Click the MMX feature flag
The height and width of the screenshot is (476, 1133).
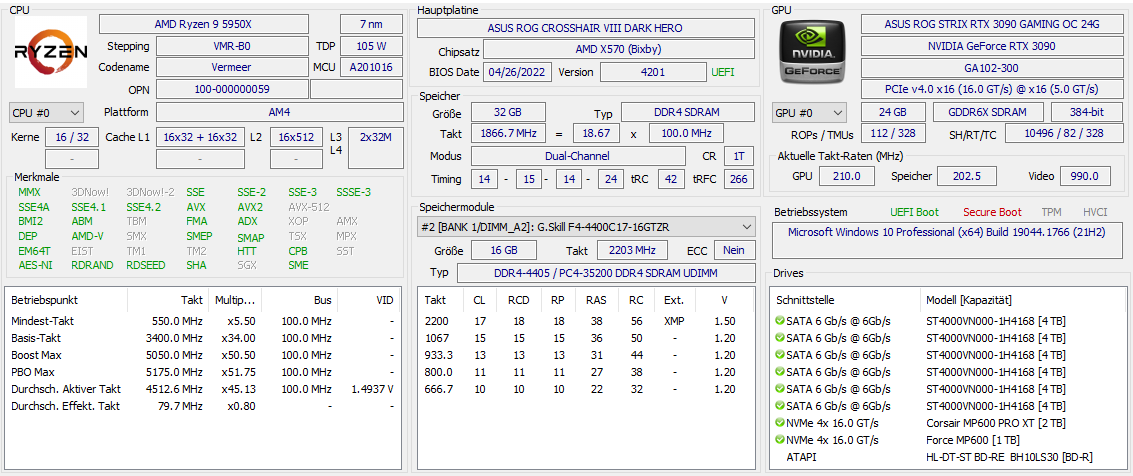30,192
